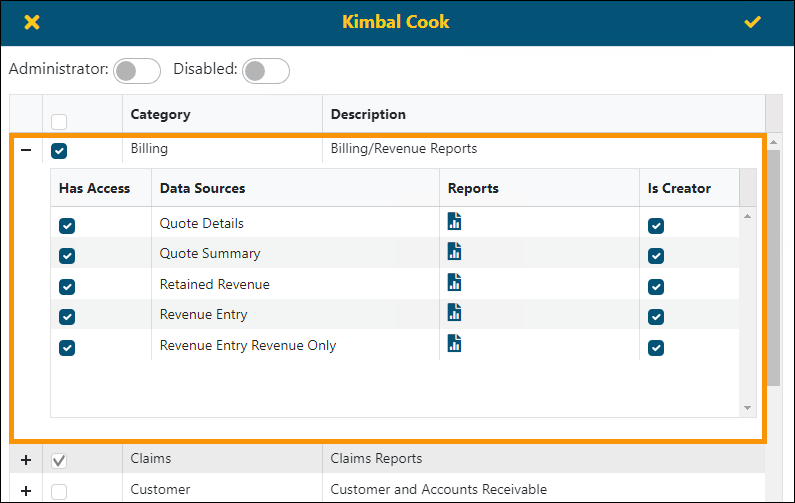Select the Revenue Entry Revenue Only data source
The image size is (795, 503).
[x=248, y=345]
